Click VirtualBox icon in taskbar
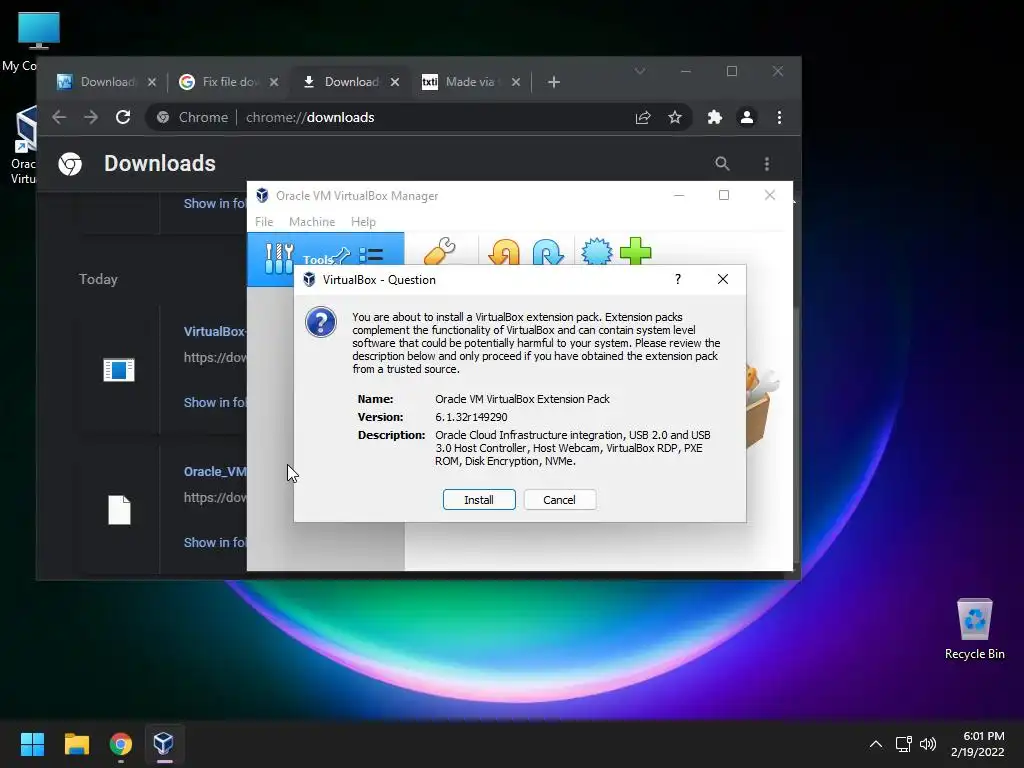Screen dimensions: 1024x768 point(163,744)
